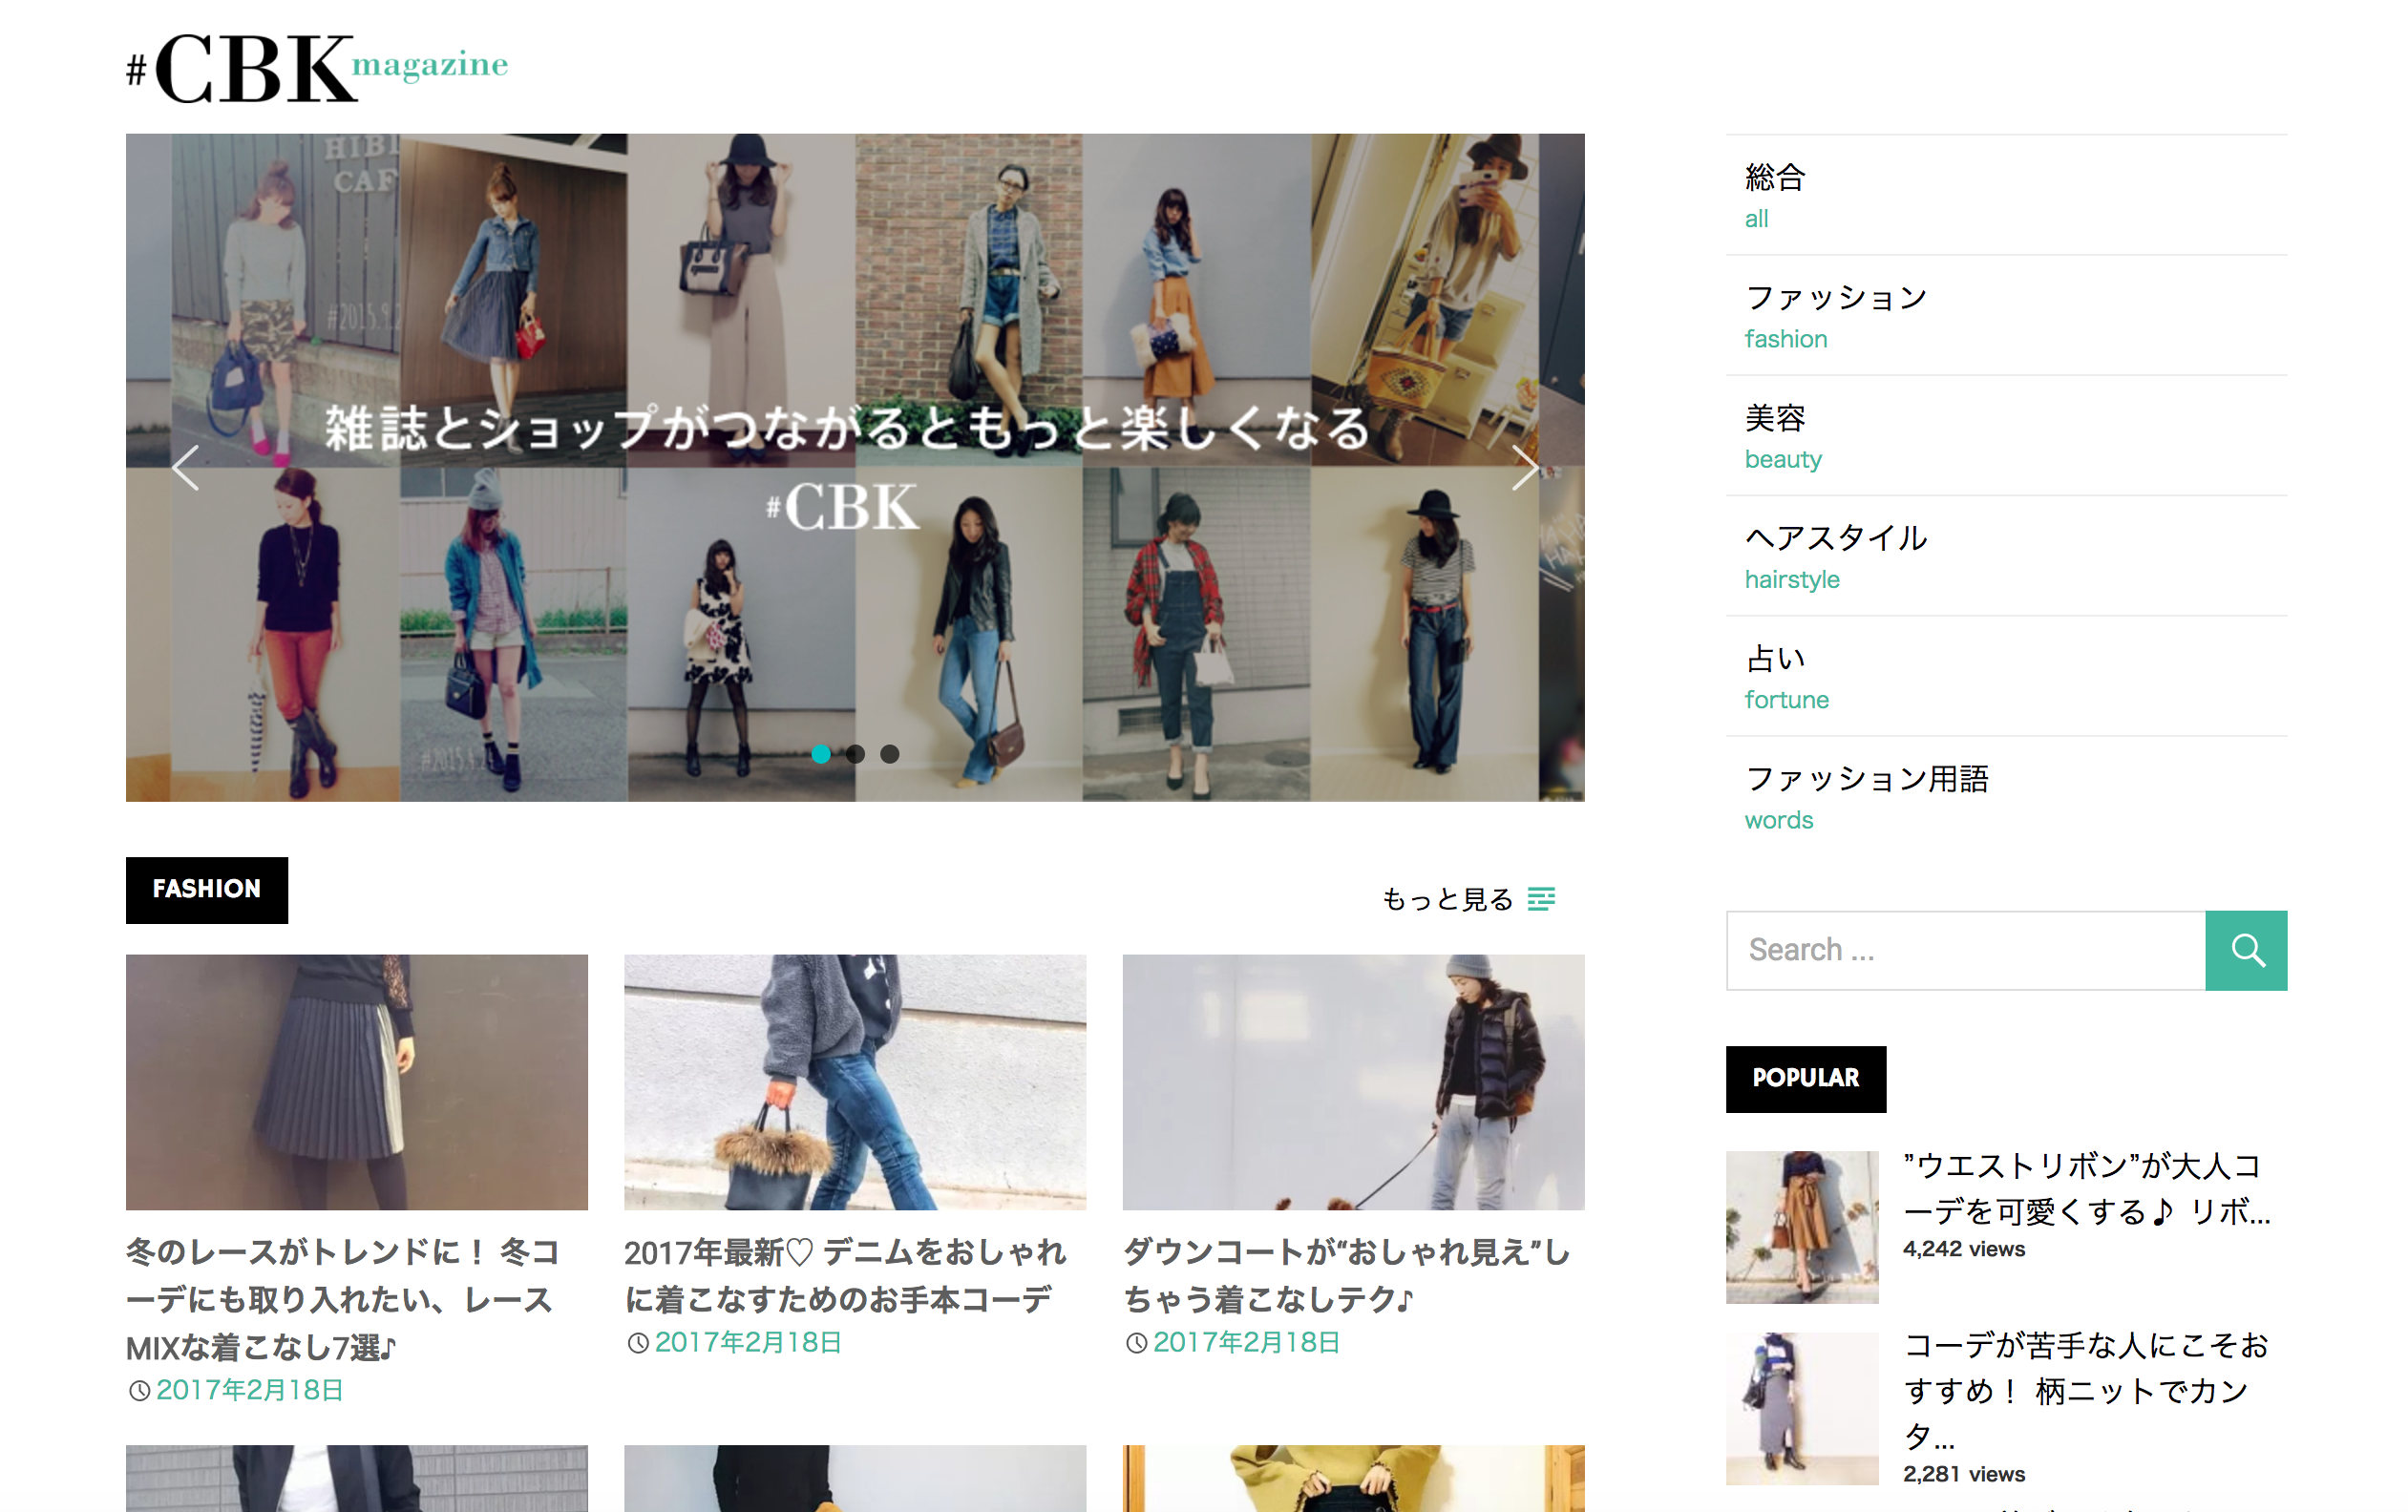The image size is (2408, 1512).
Task: Click the green search magnifier button
Action: 2246,950
